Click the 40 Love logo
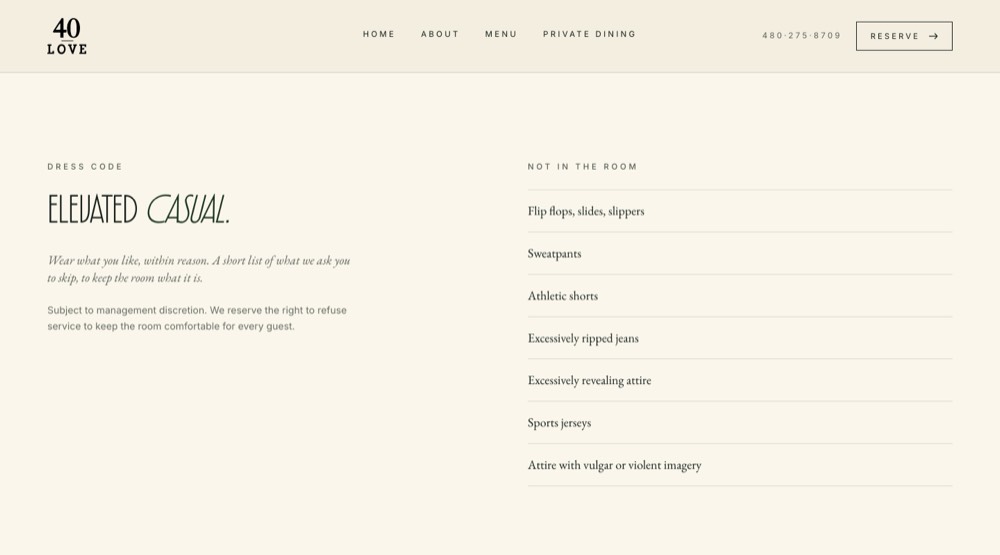The width and height of the screenshot is (1000, 555). coord(67,36)
